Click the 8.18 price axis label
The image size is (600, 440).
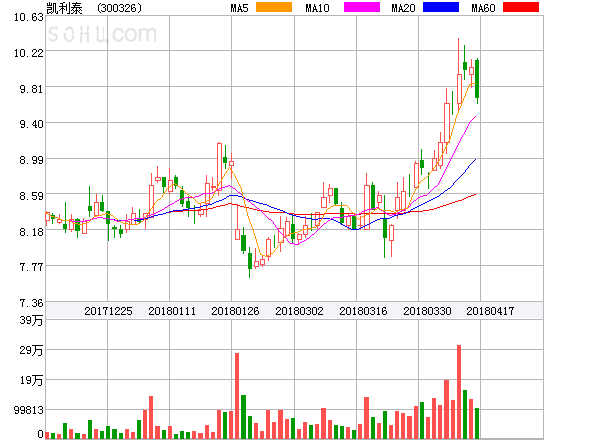(31, 232)
